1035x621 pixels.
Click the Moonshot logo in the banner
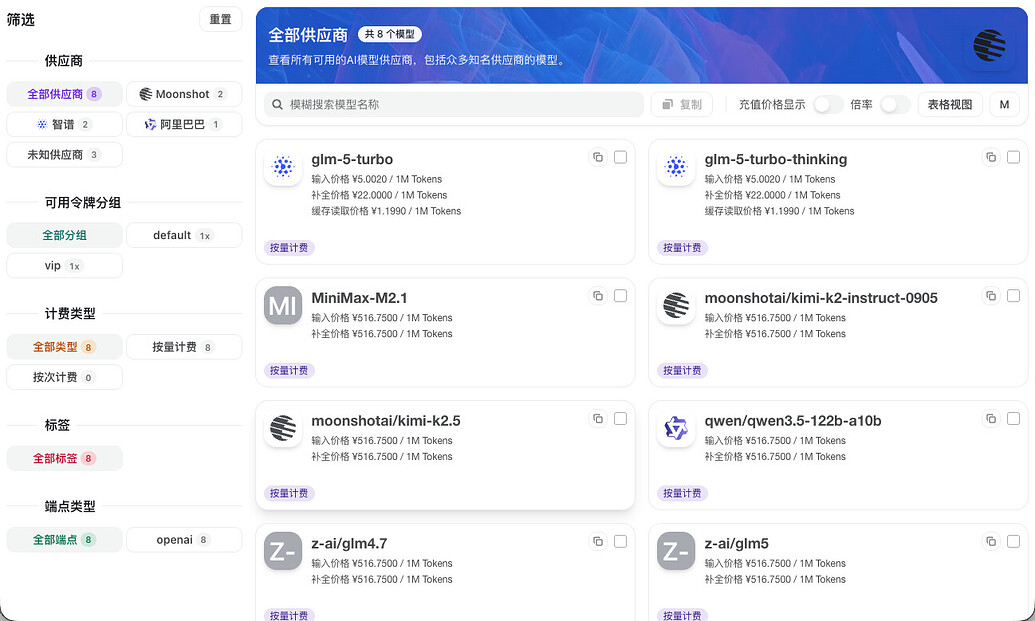tap(989, 46)
